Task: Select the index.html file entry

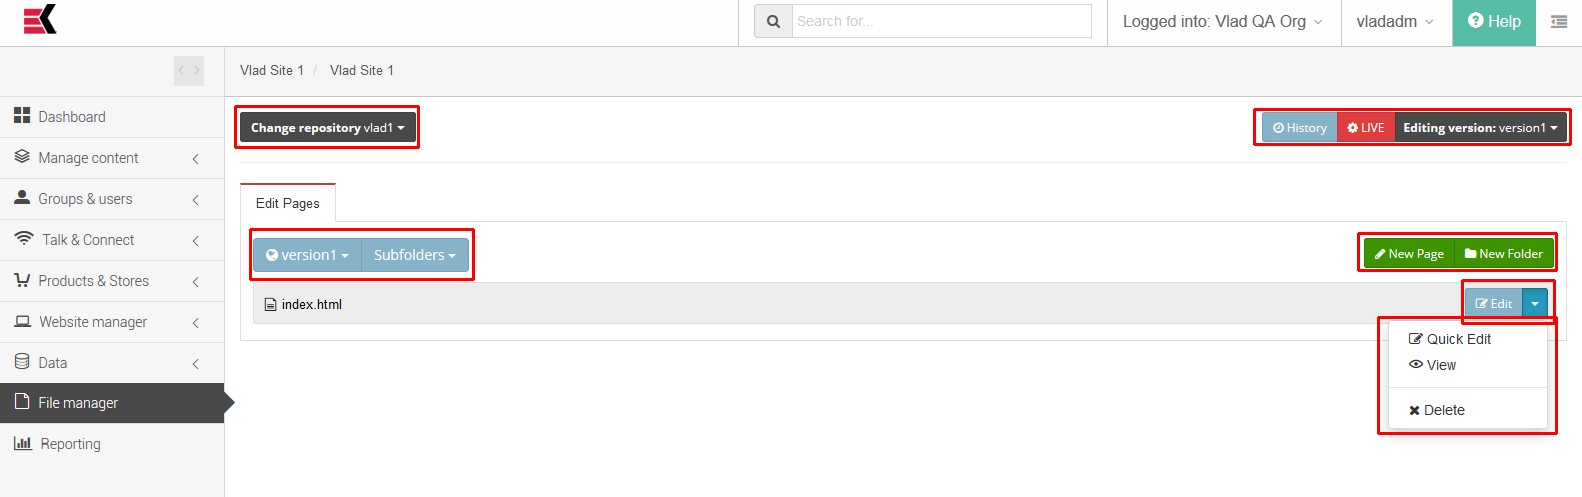Action: point(311,304)
